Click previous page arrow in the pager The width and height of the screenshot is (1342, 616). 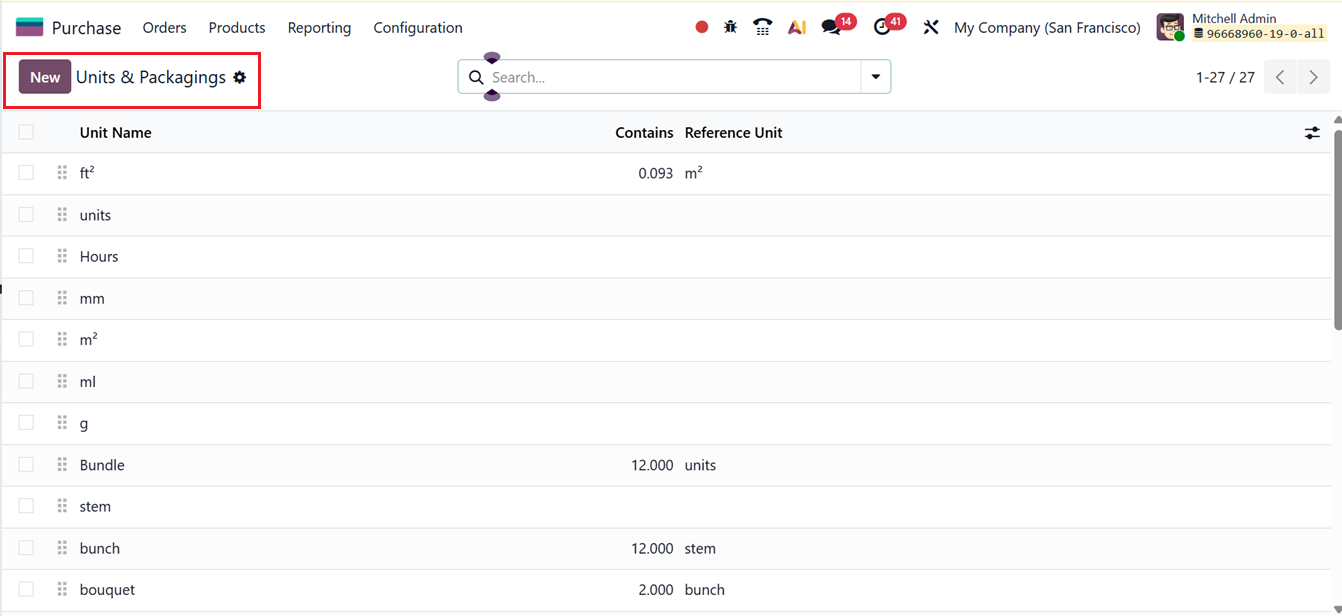click(x=1280, y=76)
